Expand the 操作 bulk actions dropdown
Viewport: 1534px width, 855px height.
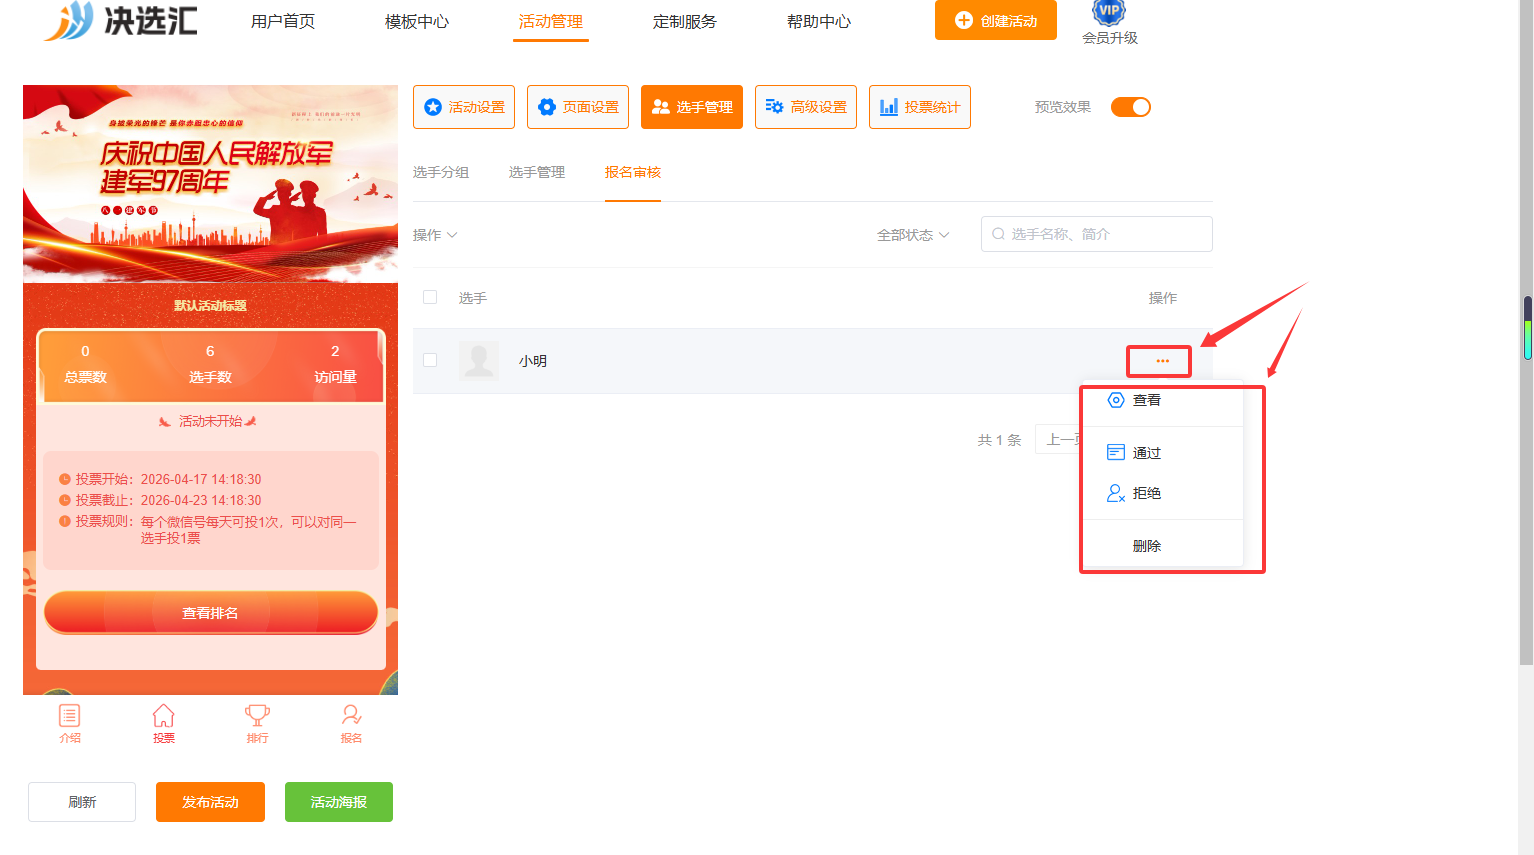[435, 235]
